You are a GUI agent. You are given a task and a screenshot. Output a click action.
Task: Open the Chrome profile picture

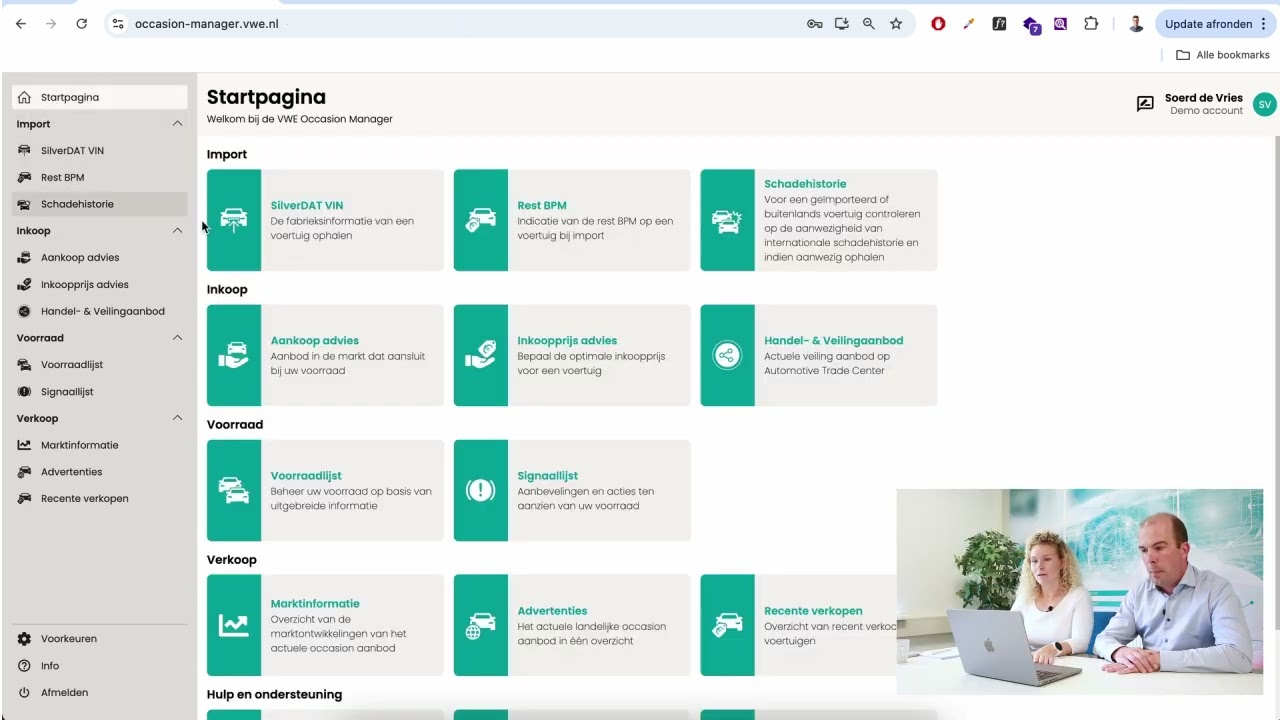coord(1136,24)
